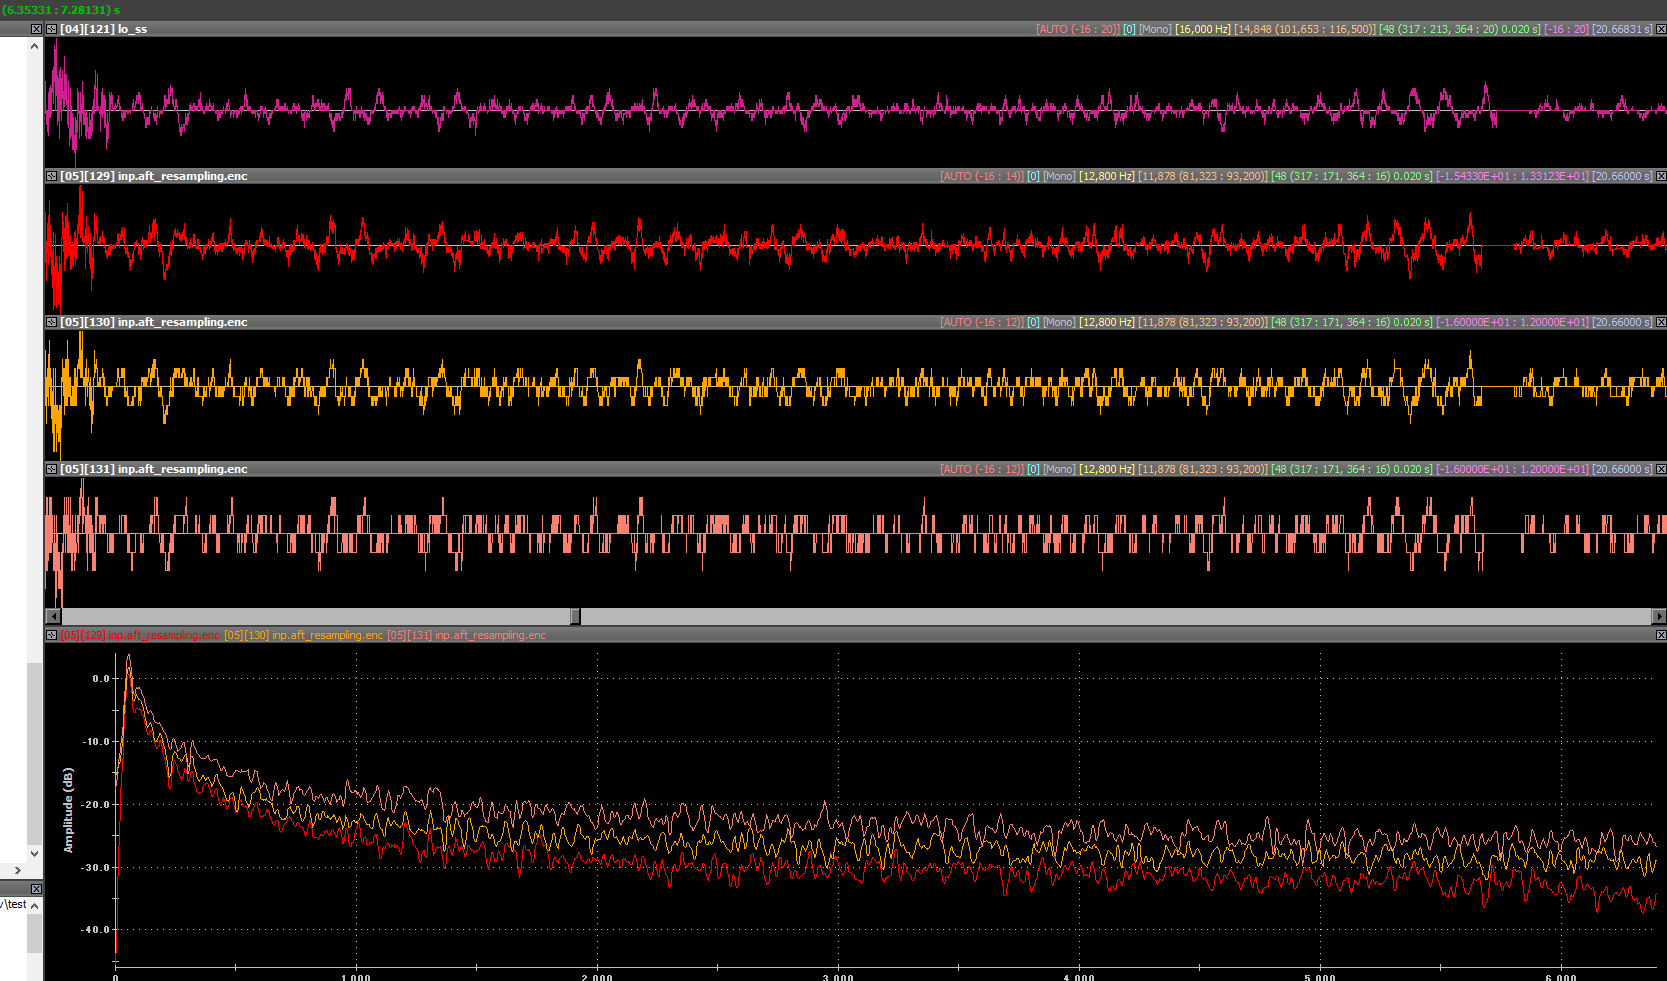This screenshot has height=981, width=1667.
Task: Close the left side panel
Action: (36, 29)
